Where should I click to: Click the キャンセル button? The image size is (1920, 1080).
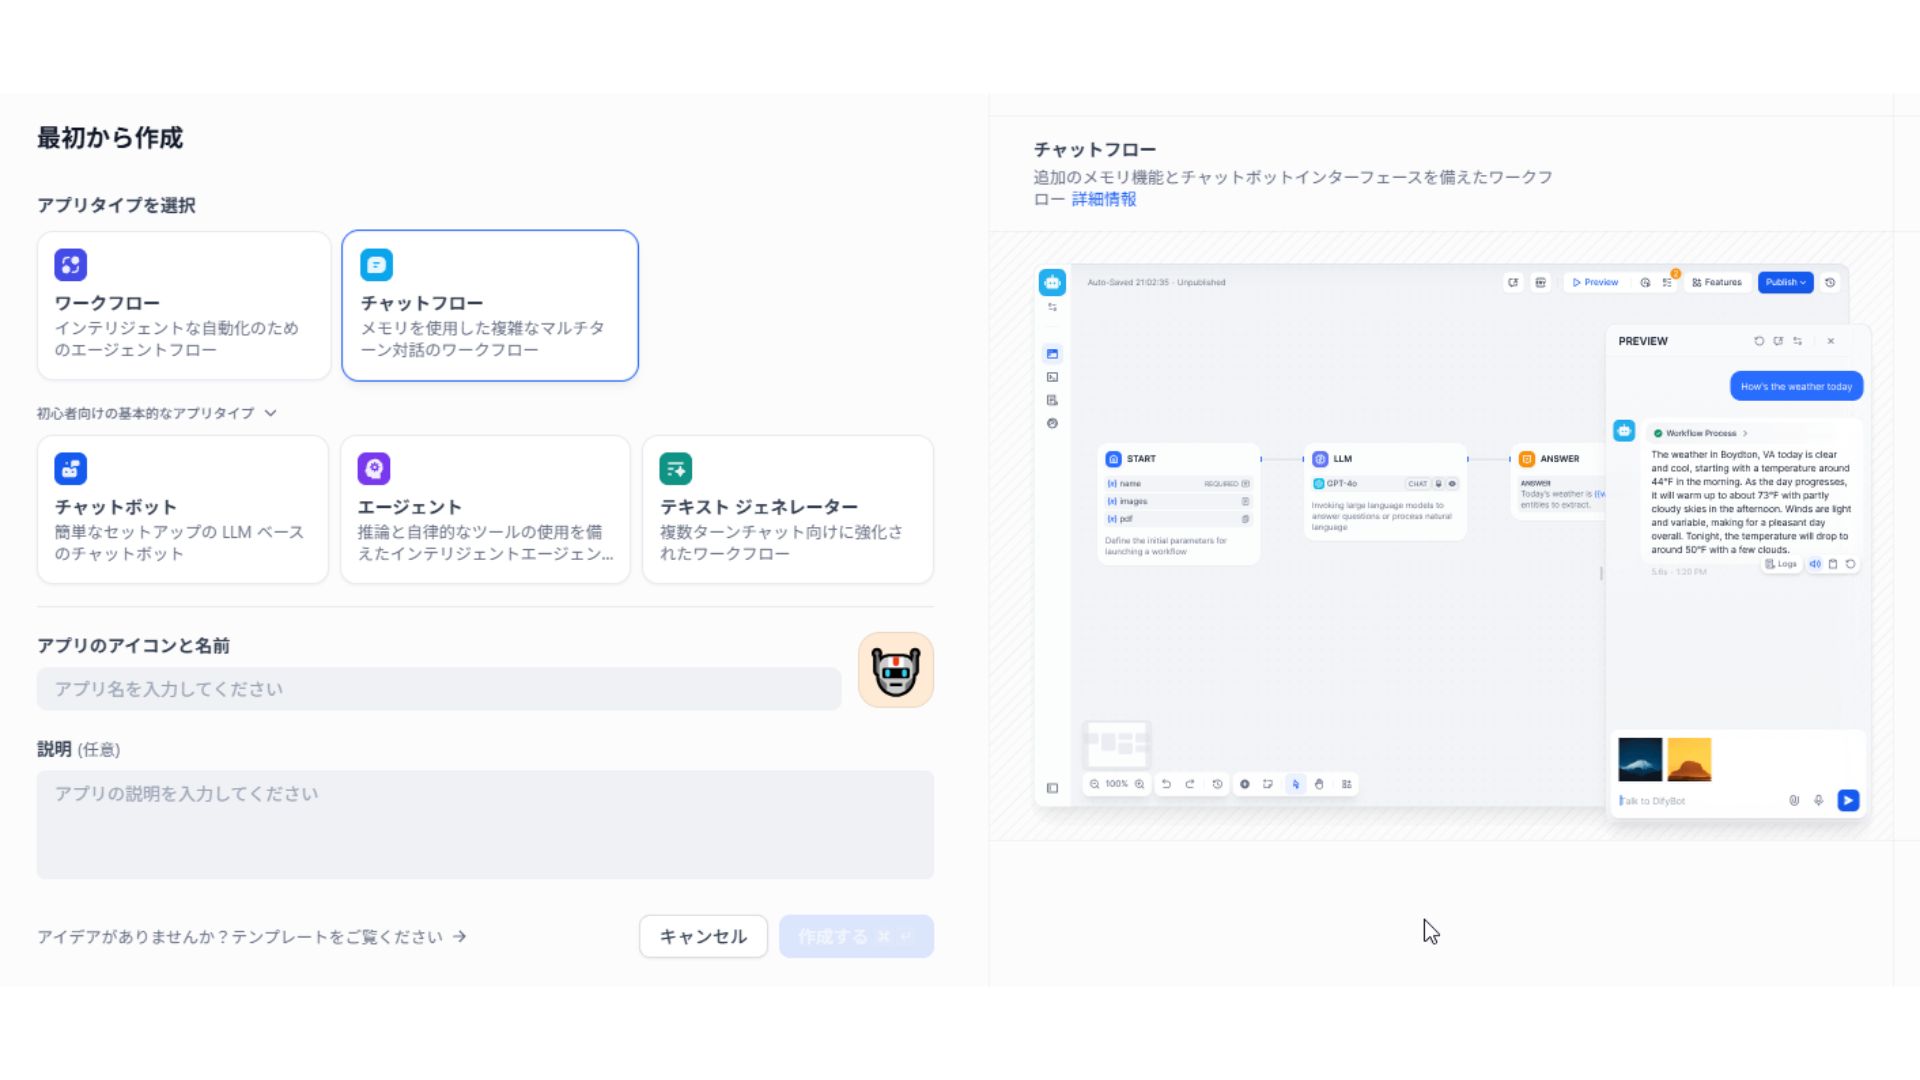703,936
